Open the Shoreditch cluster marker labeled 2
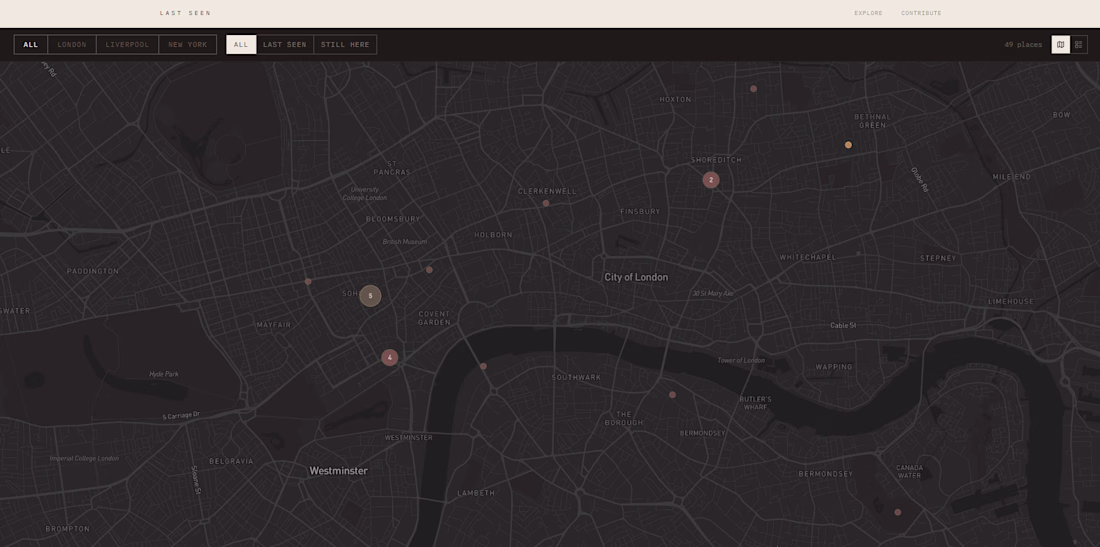Image resolution: width=1100 pixels, height=547 pixels. coord(711,180)
